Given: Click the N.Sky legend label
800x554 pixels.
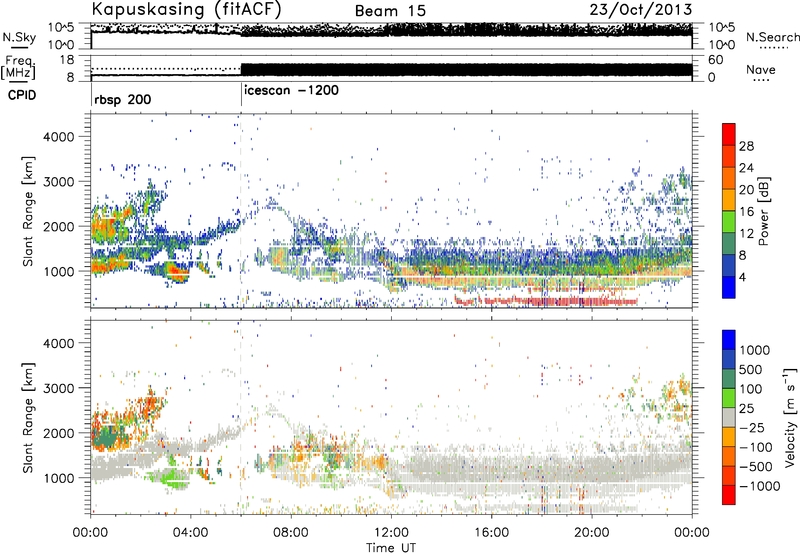Looking at the screenshot, I should tap(19, 37).
